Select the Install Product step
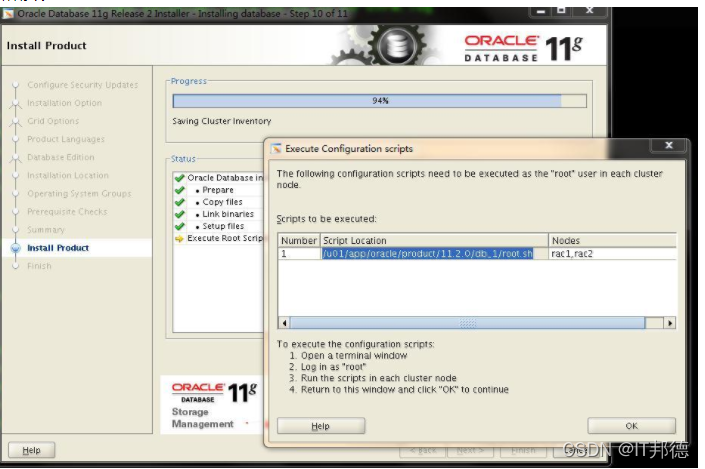The image size is (705, 469). tap(58, 248)
